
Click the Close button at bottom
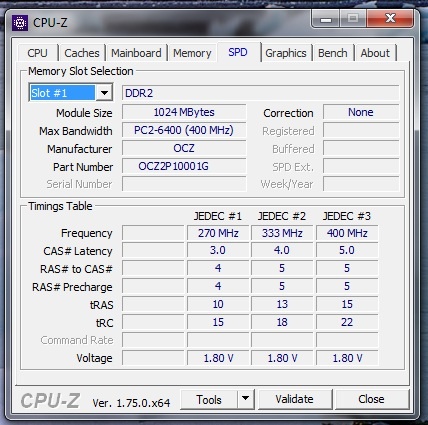pyautogui.click(x=371, y=399)
